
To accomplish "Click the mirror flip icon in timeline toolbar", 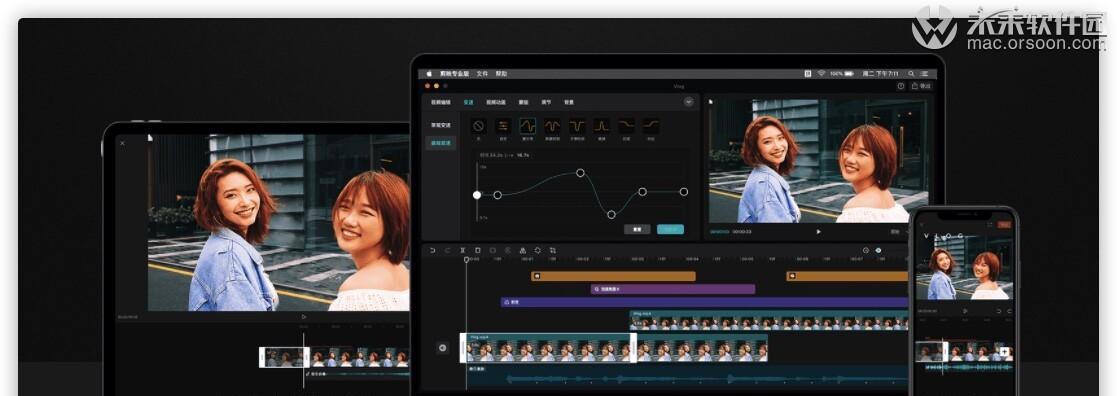I will (x=522, y=251).
